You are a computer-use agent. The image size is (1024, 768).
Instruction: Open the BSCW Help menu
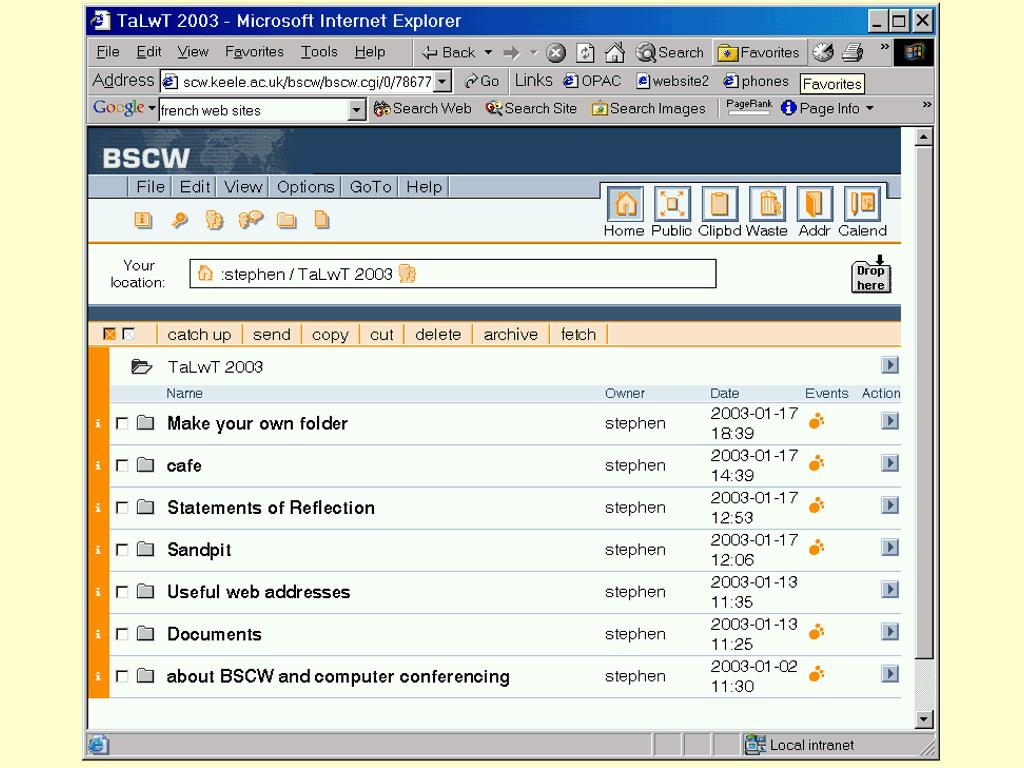tap(424, 187)
